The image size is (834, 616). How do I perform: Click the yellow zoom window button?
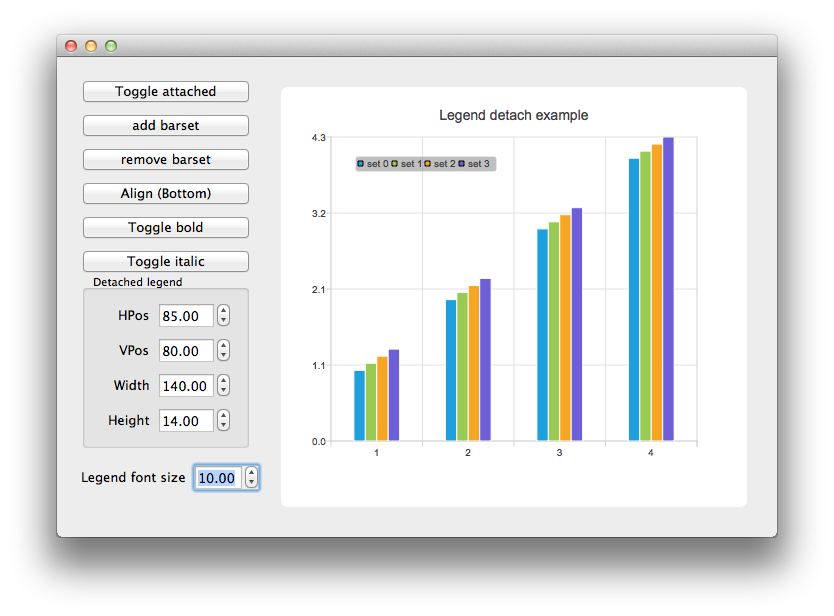coord(91,46)
